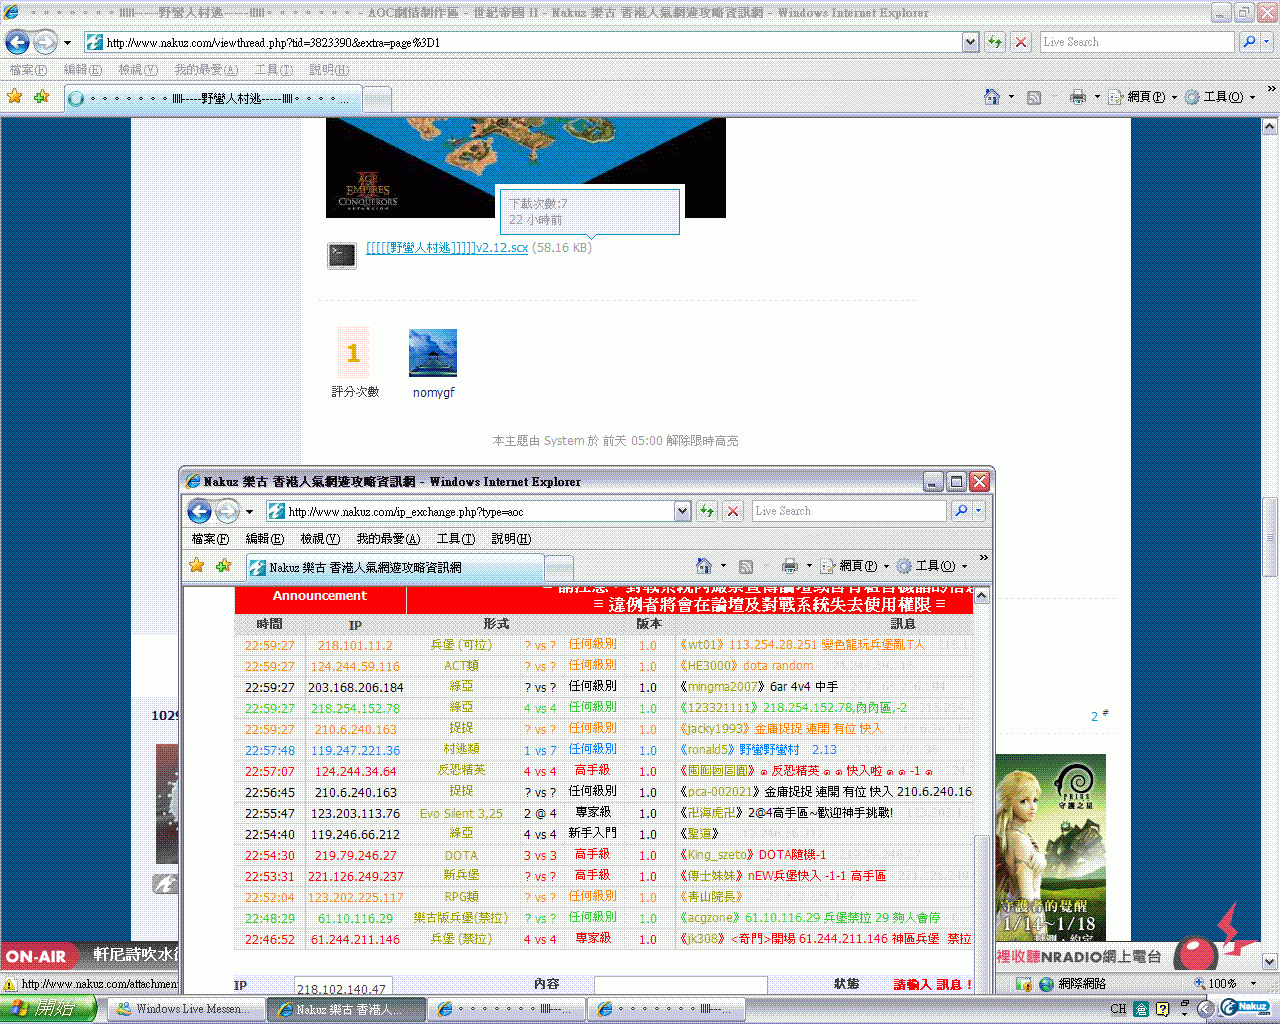Open 網頁(P) Page menu in Nakuz popup
This screenshot has width=1280, height=1024.
tap(855, 566)
